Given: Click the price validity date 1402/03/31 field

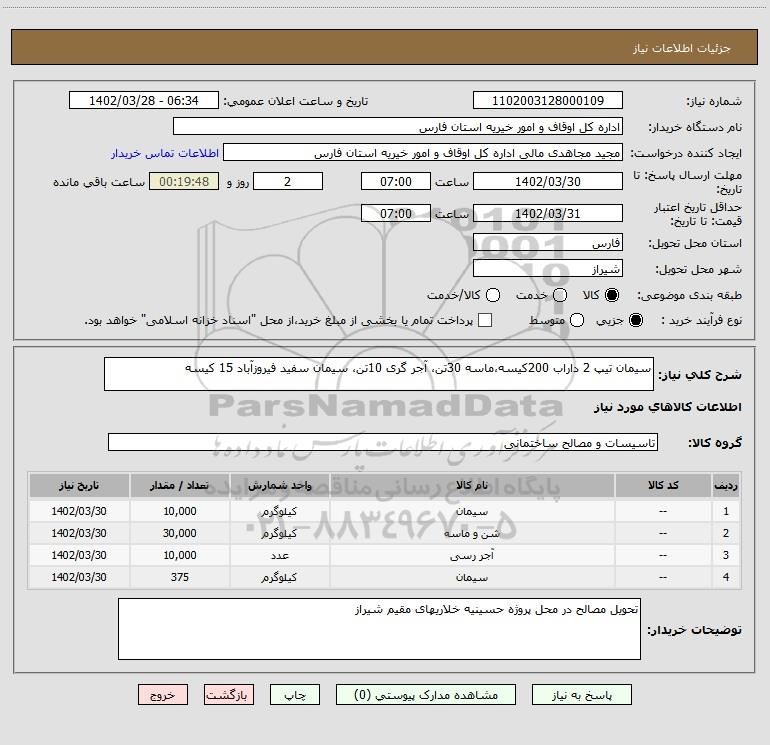Looking at the screenshot, I should coord(548,213).
